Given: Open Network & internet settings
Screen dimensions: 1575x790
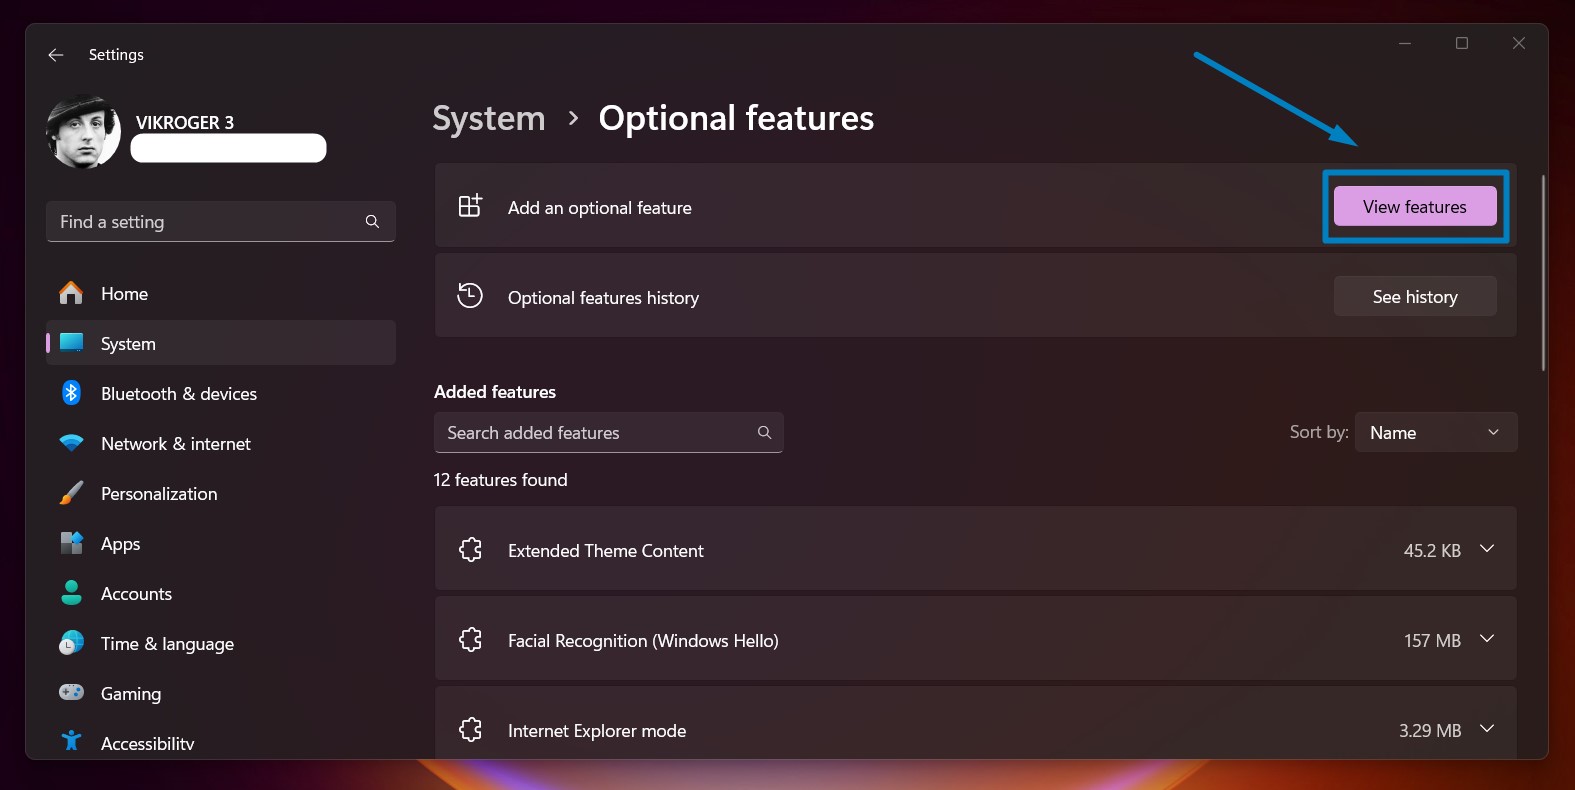Looking at the screenshot, I should [221, 444].
